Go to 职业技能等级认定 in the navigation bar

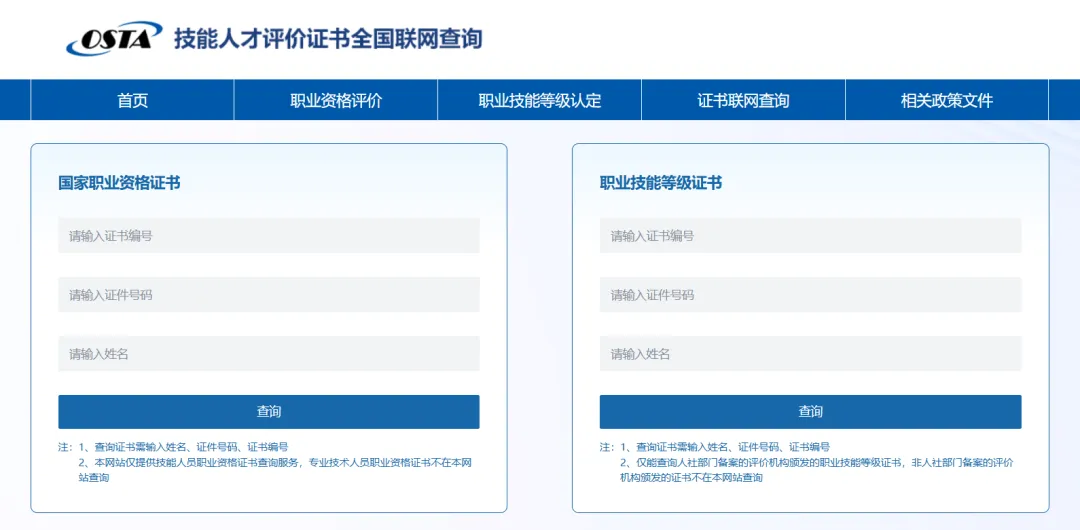pos(540,100)
